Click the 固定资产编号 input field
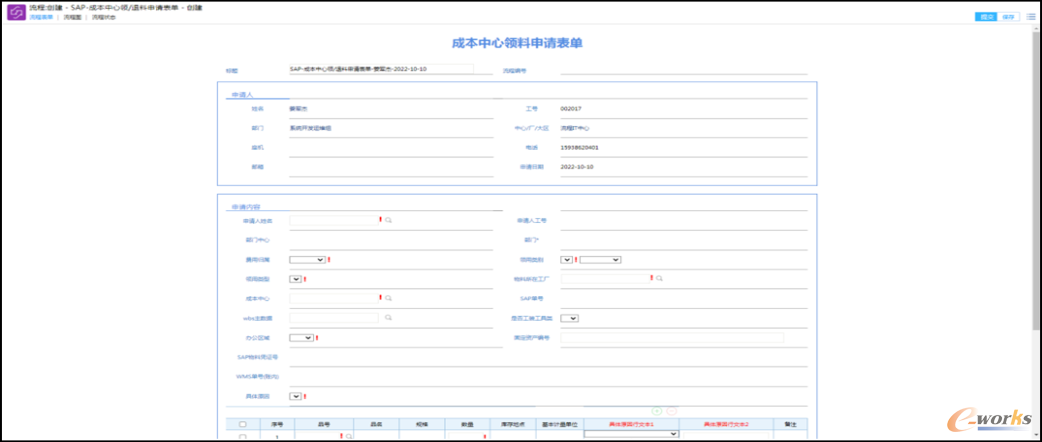Image resolution: width=1042 pixels, height=442 pixels. coord(673,338)
